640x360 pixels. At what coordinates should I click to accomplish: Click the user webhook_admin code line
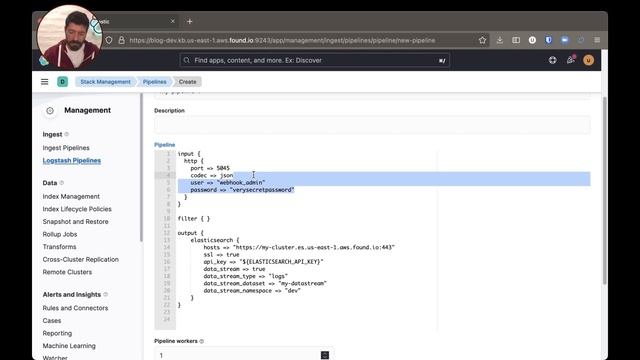coord(227,182)
